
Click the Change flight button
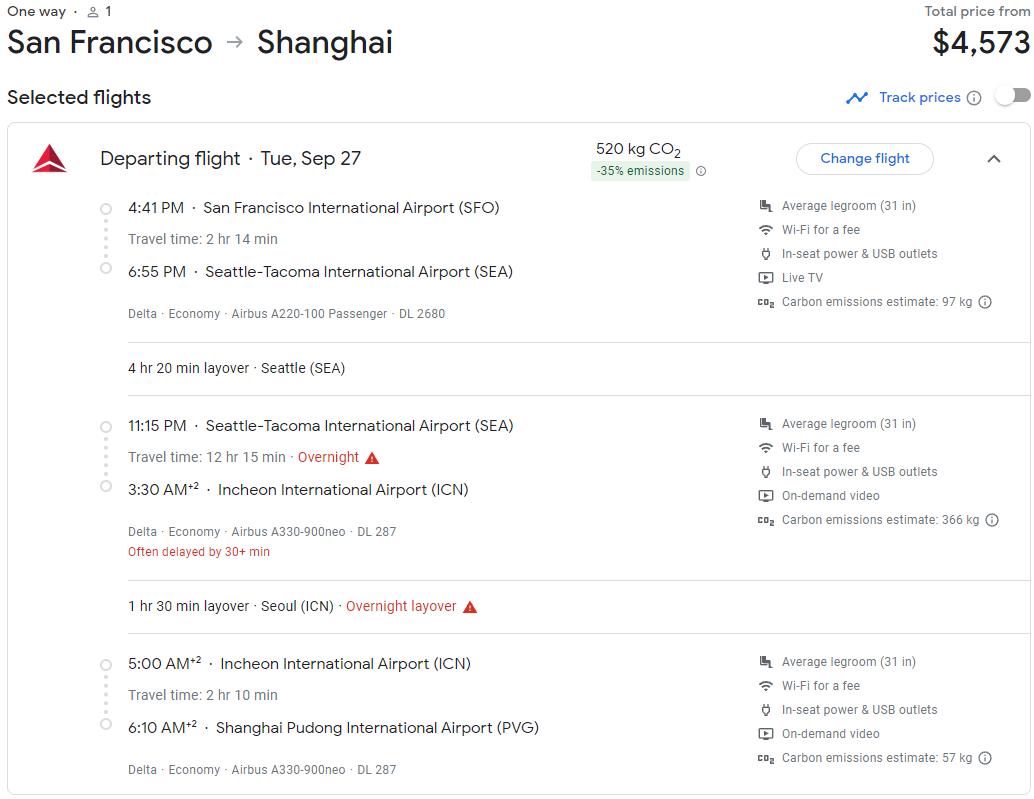864,159
